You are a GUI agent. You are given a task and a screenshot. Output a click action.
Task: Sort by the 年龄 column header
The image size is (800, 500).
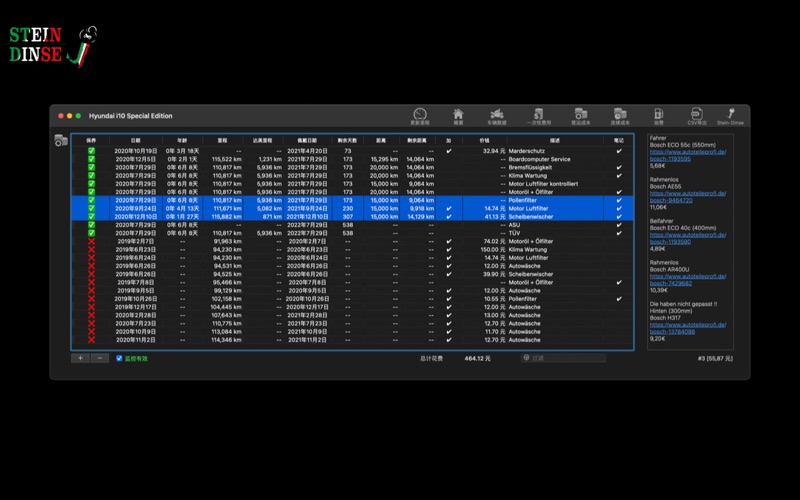coord(182,140)
